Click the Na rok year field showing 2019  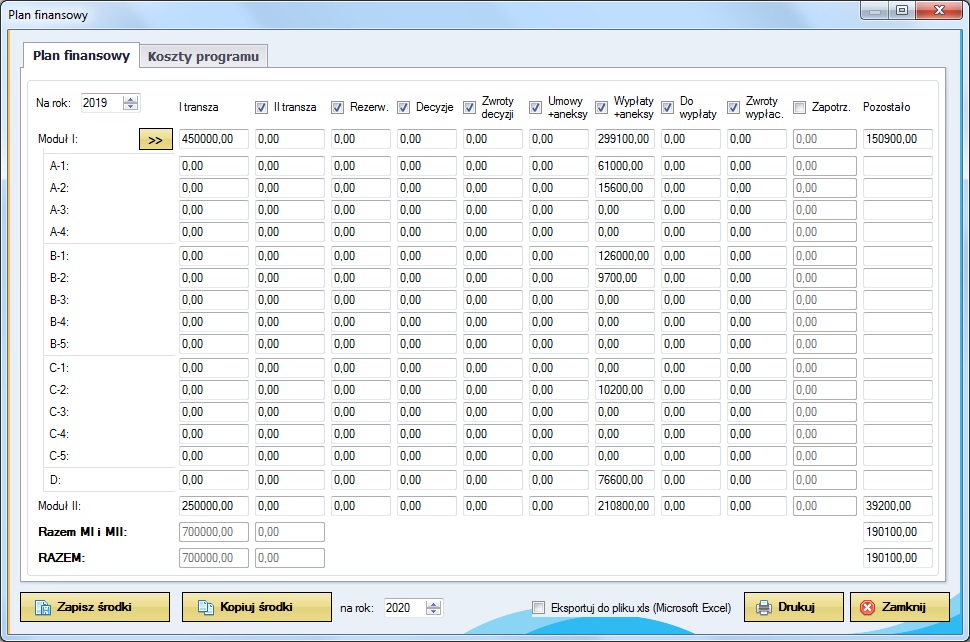tap(102, 103)
